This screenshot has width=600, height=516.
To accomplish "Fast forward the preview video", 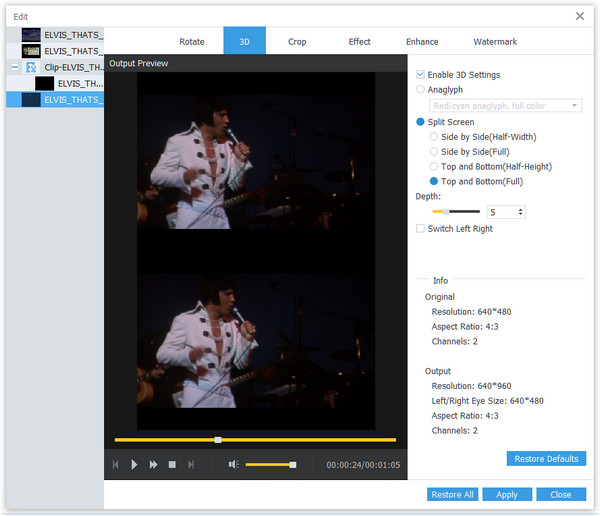I will click(x=153, y=465).
